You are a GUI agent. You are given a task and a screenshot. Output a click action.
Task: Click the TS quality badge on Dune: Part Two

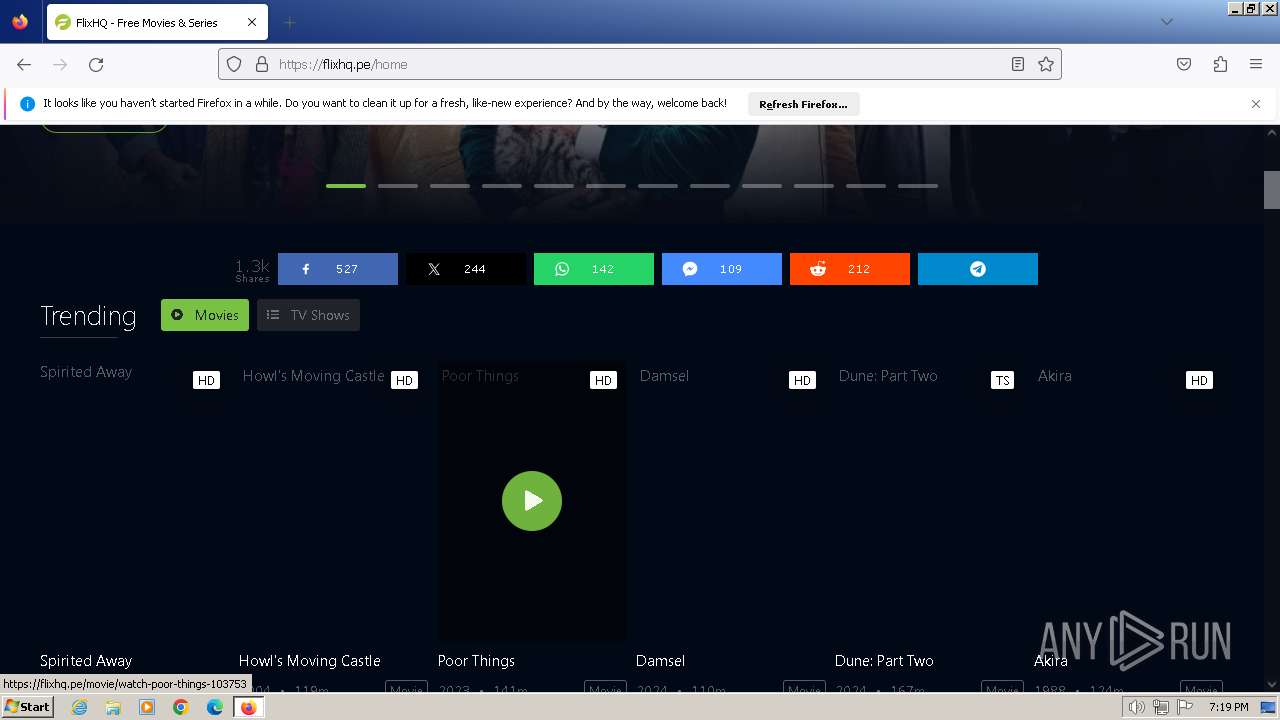click(1002, 380)
